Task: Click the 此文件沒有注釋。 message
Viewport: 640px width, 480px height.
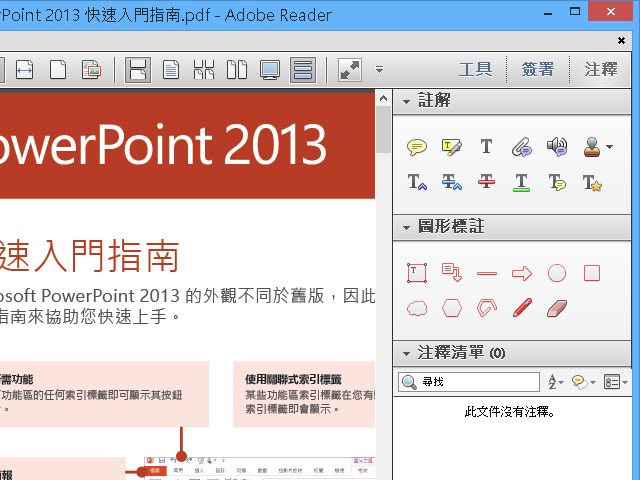Action: (x=510, y=412)
